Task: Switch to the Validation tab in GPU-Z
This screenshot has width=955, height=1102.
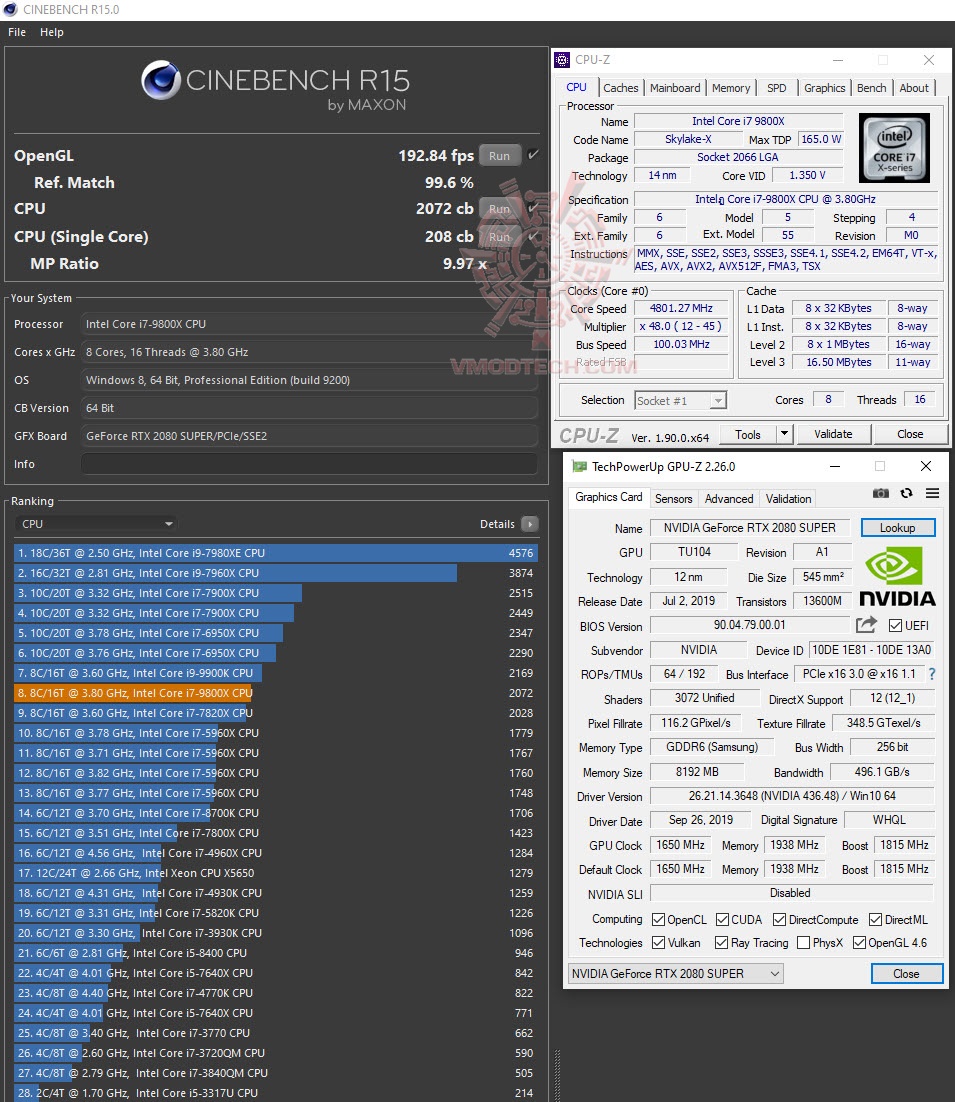Action: pyautogui.click(x=788, y=498)
